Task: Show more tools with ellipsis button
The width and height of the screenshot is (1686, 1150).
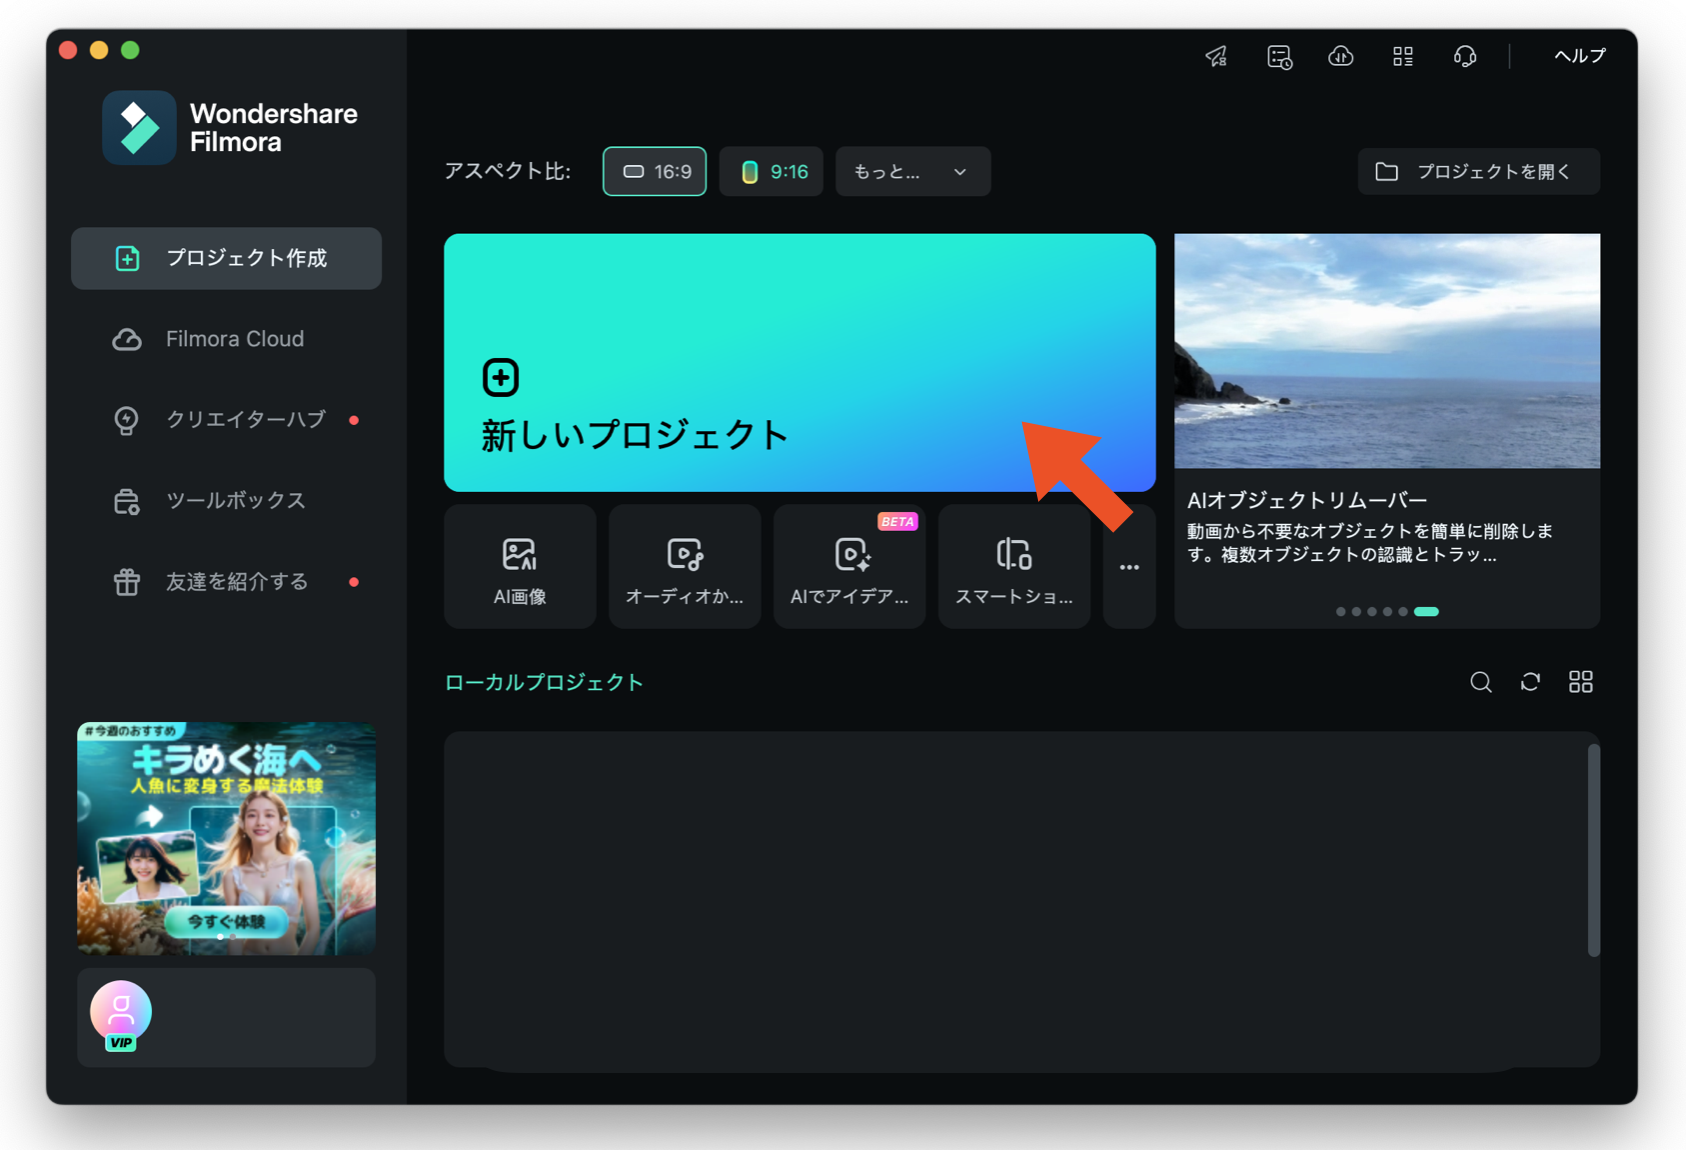Action: (1129, 567)
